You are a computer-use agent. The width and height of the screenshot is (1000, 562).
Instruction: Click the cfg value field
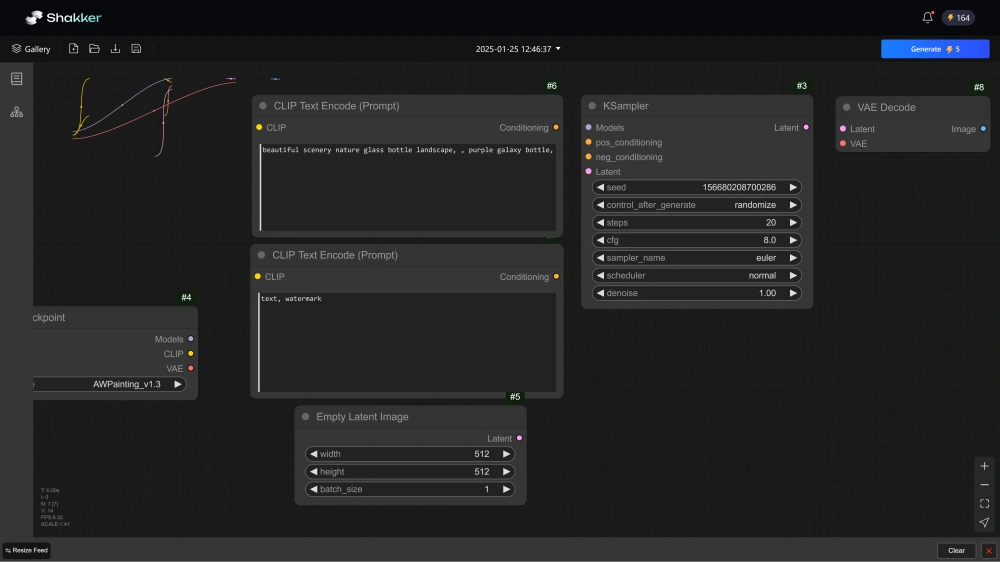[x=696, y=240]
